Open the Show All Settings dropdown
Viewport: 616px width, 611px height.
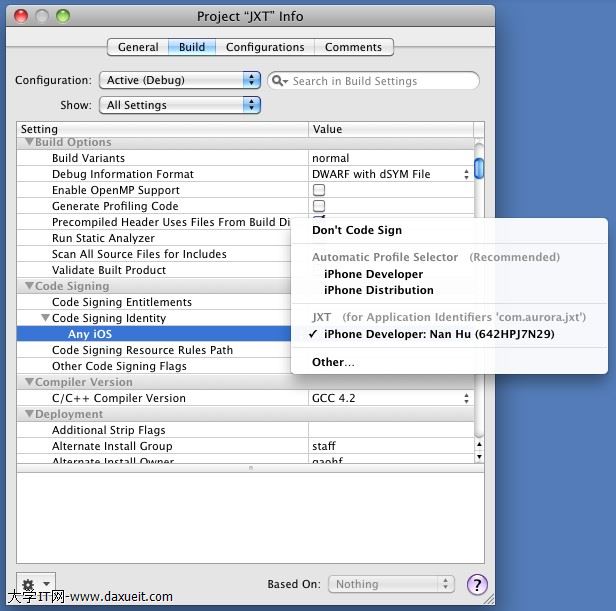179,105
